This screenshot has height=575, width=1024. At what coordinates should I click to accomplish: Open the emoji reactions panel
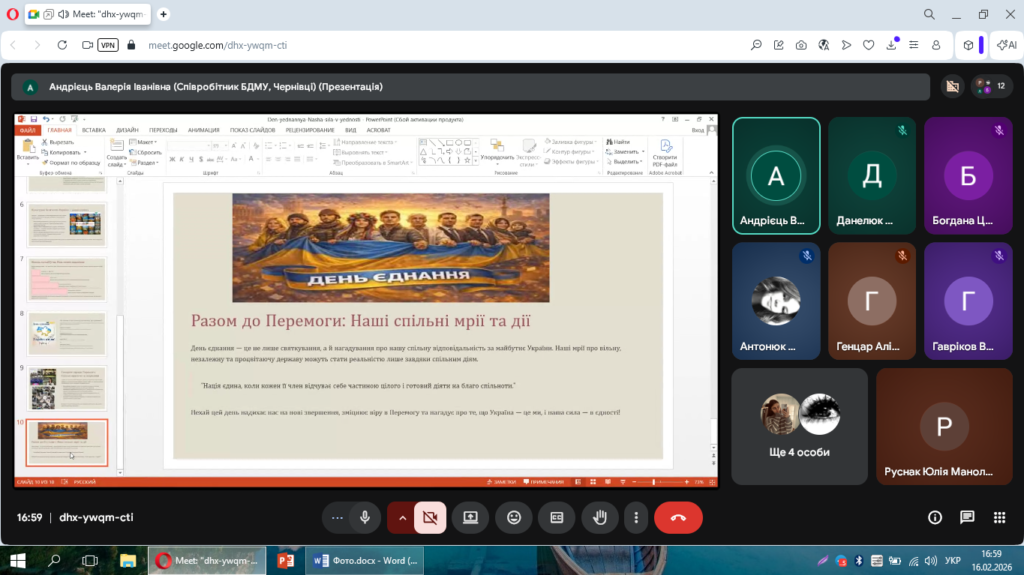click(514, 517)
